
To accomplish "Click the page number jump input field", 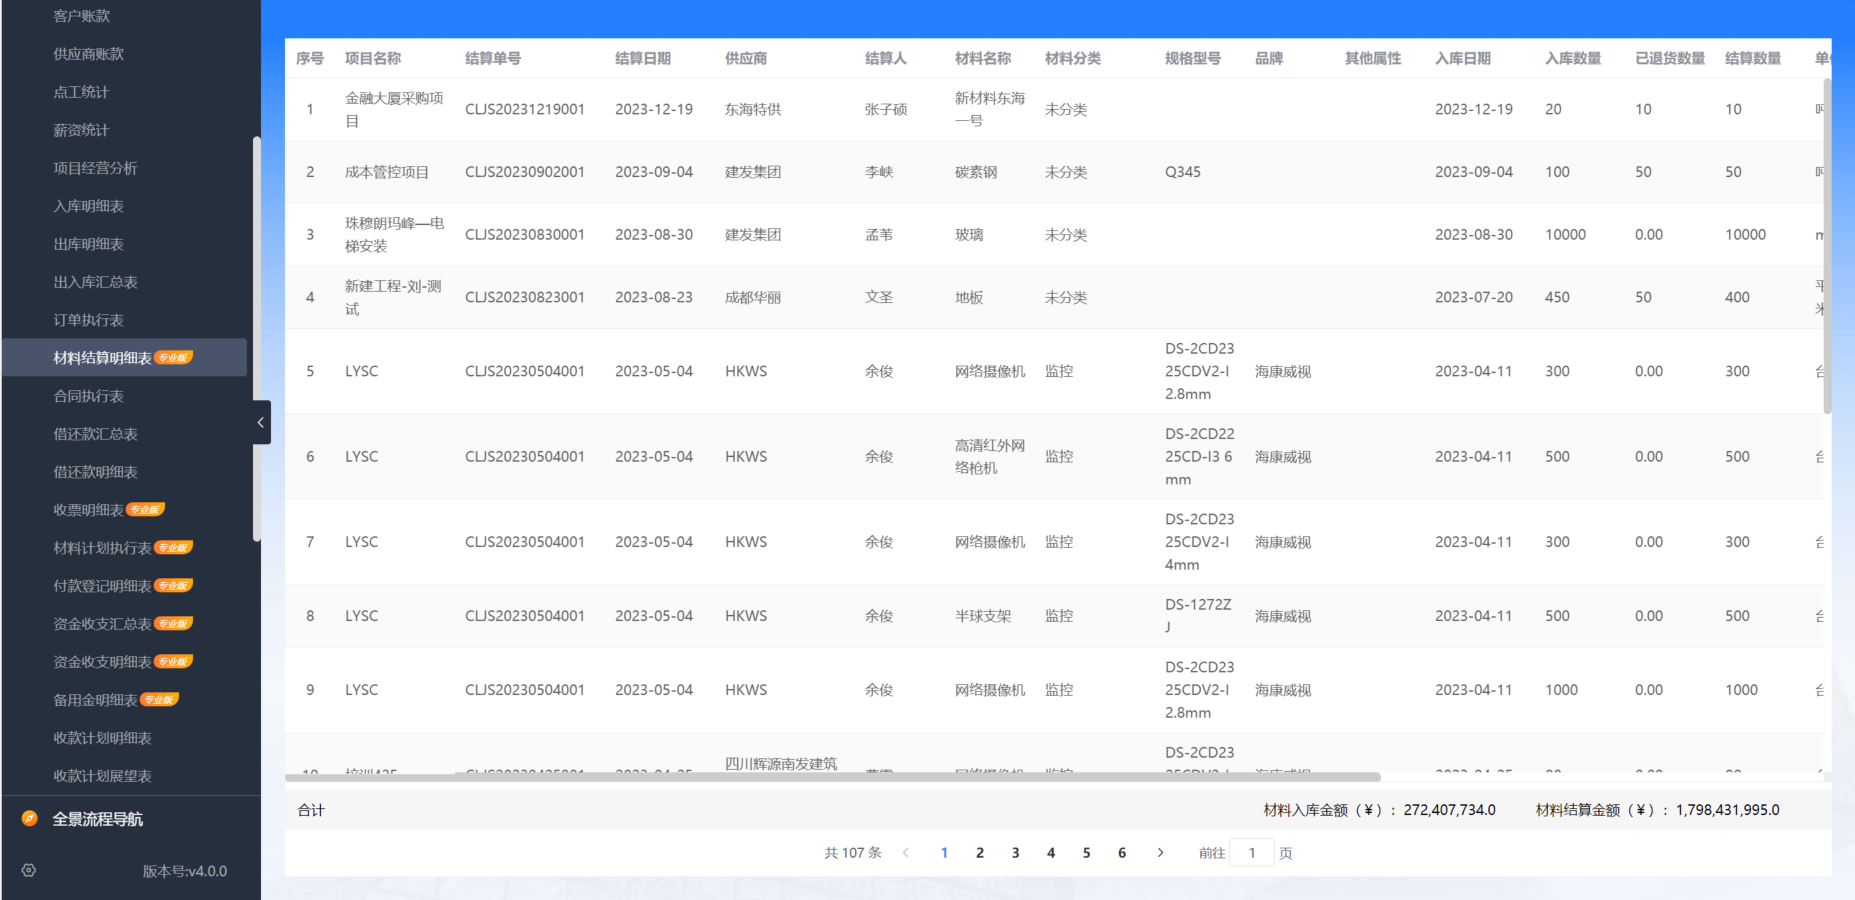I will (1251, 853).
